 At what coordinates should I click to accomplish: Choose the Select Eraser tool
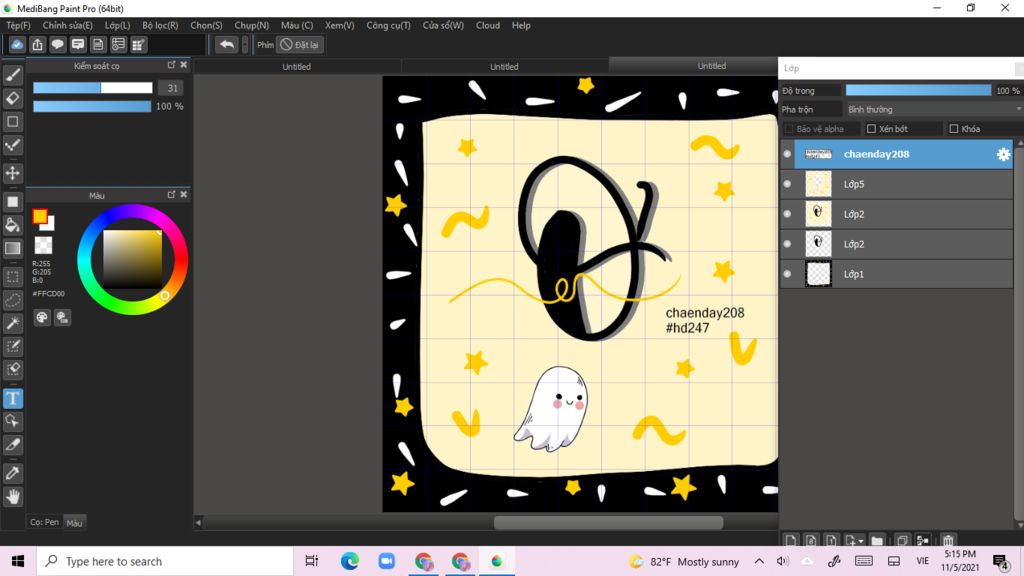point(12,369)
